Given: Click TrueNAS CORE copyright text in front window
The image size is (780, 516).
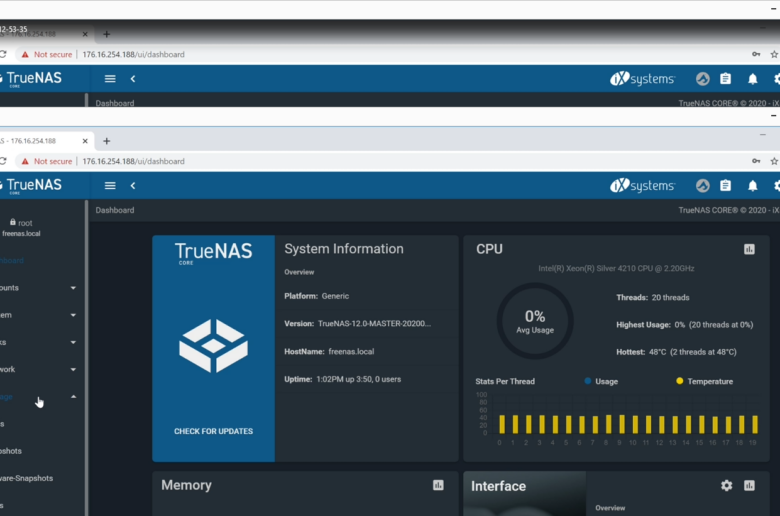Looking at the screenshot, I should (729, 210).
